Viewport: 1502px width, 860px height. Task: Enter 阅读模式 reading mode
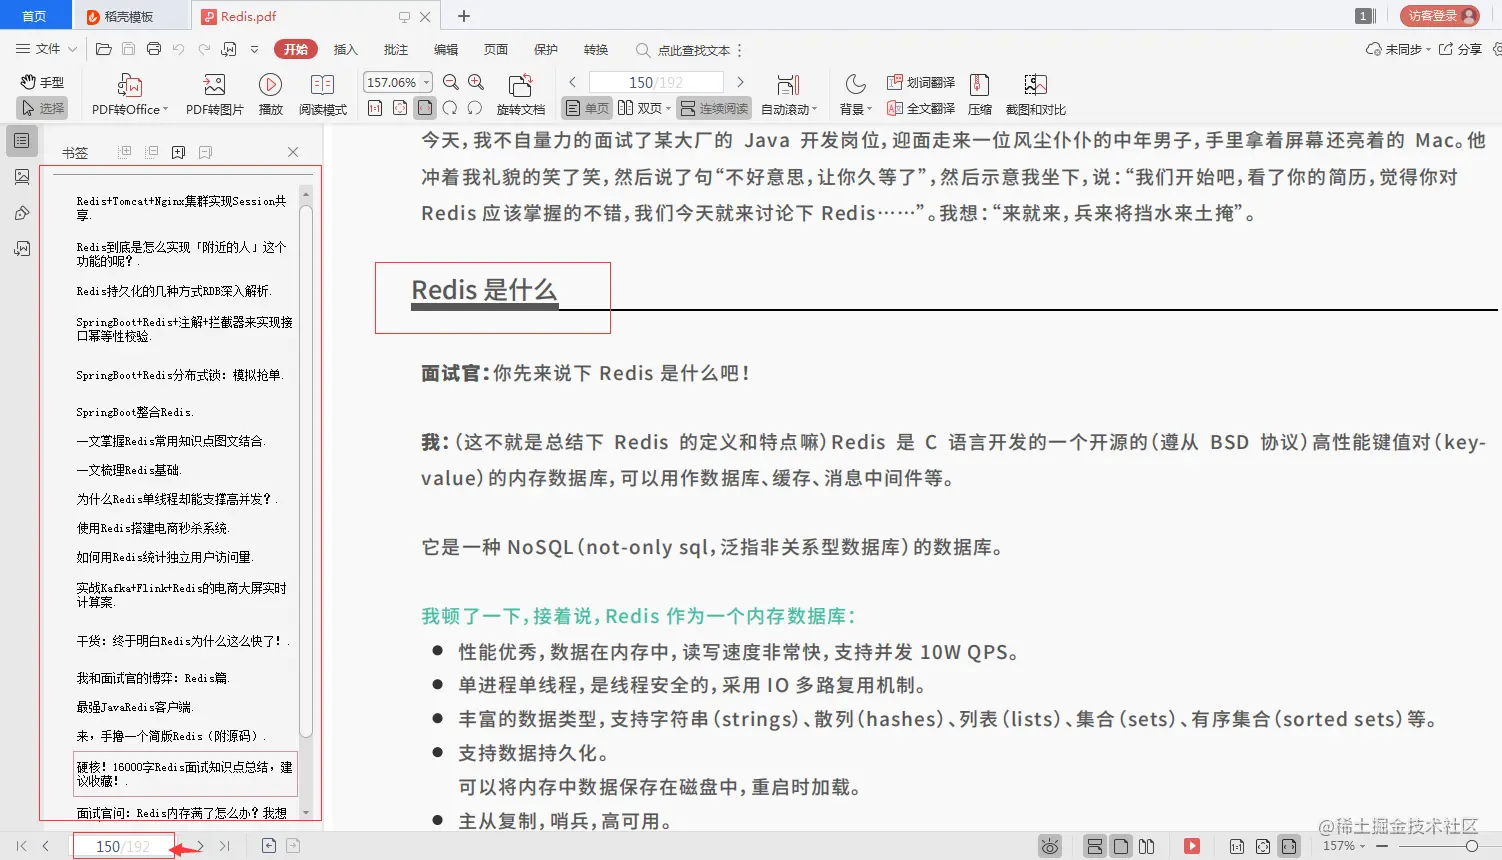point(322,95)
